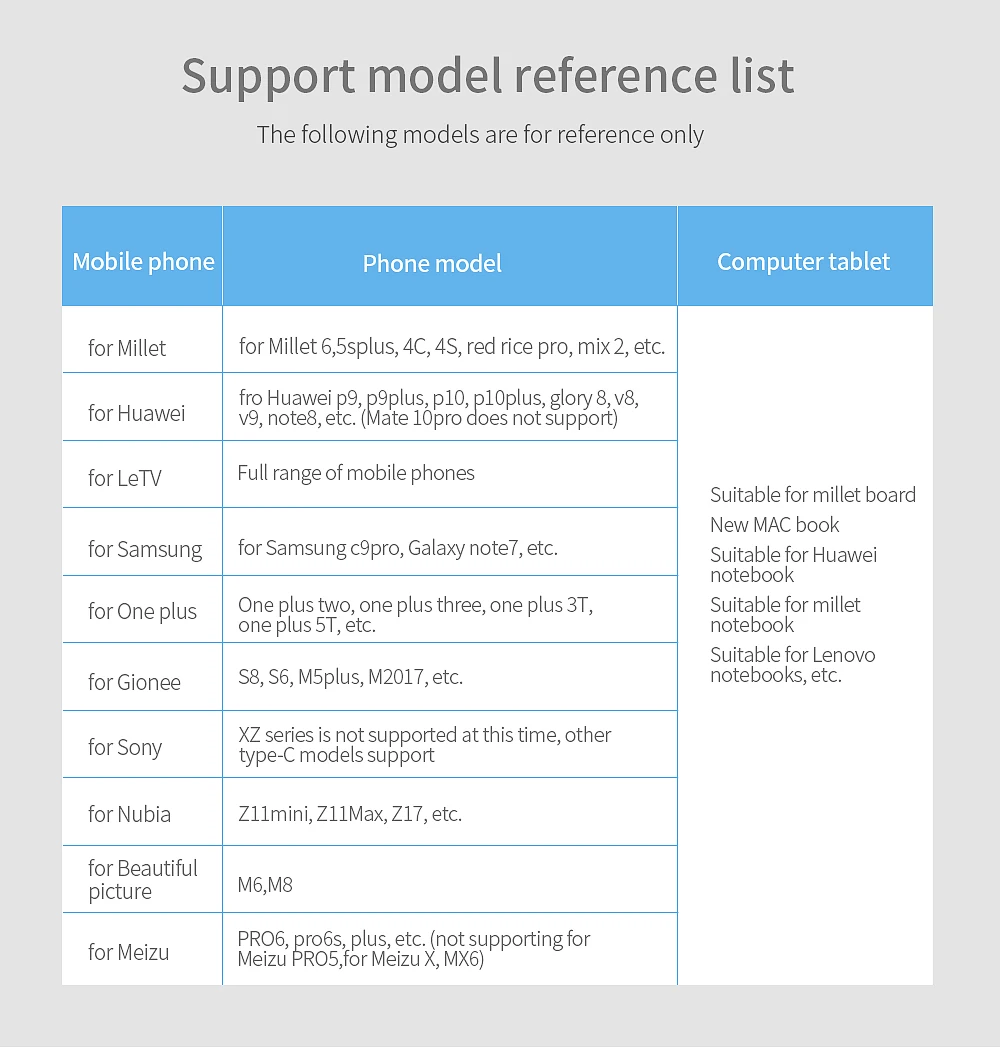Select the 'for Beautiful picture' row label

[x=142, y=879]
